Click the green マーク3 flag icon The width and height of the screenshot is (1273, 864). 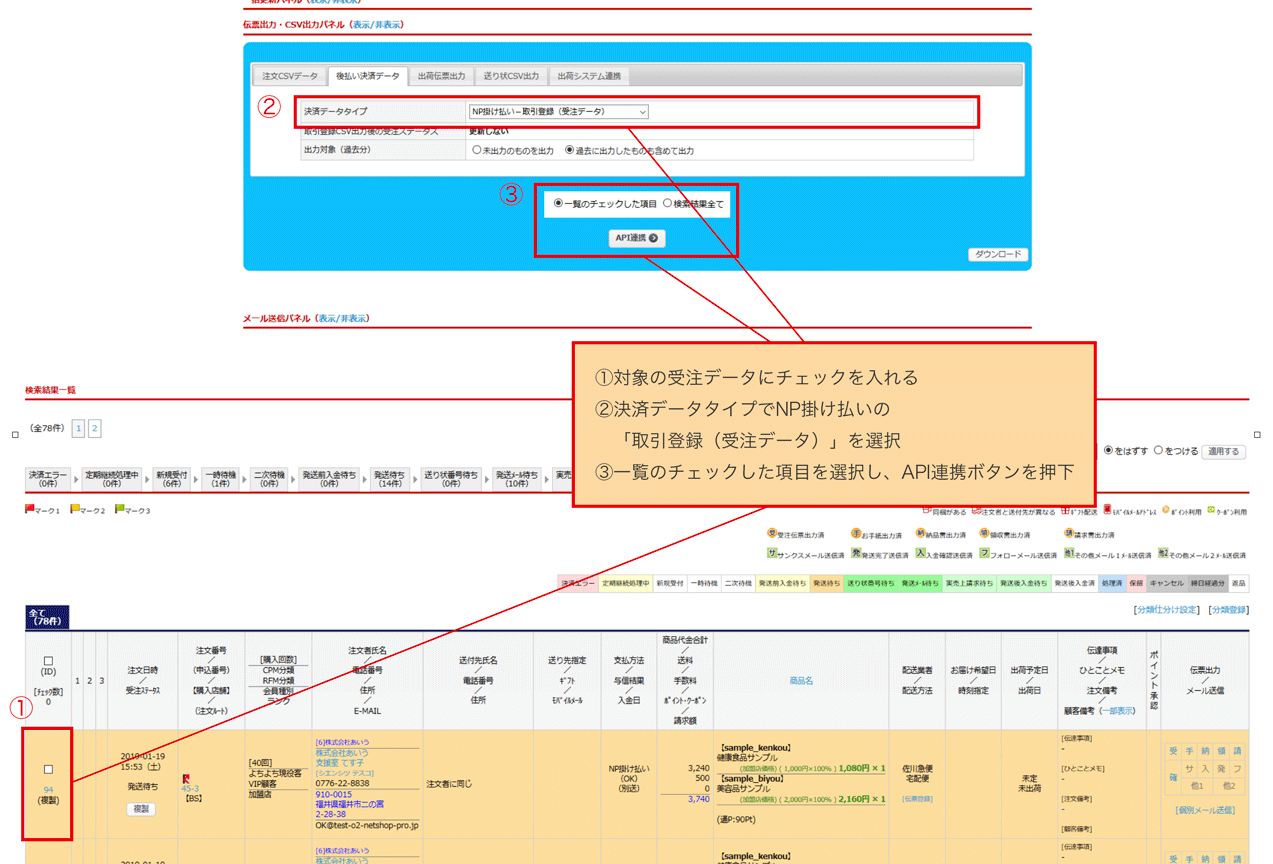tap(119, 510)
